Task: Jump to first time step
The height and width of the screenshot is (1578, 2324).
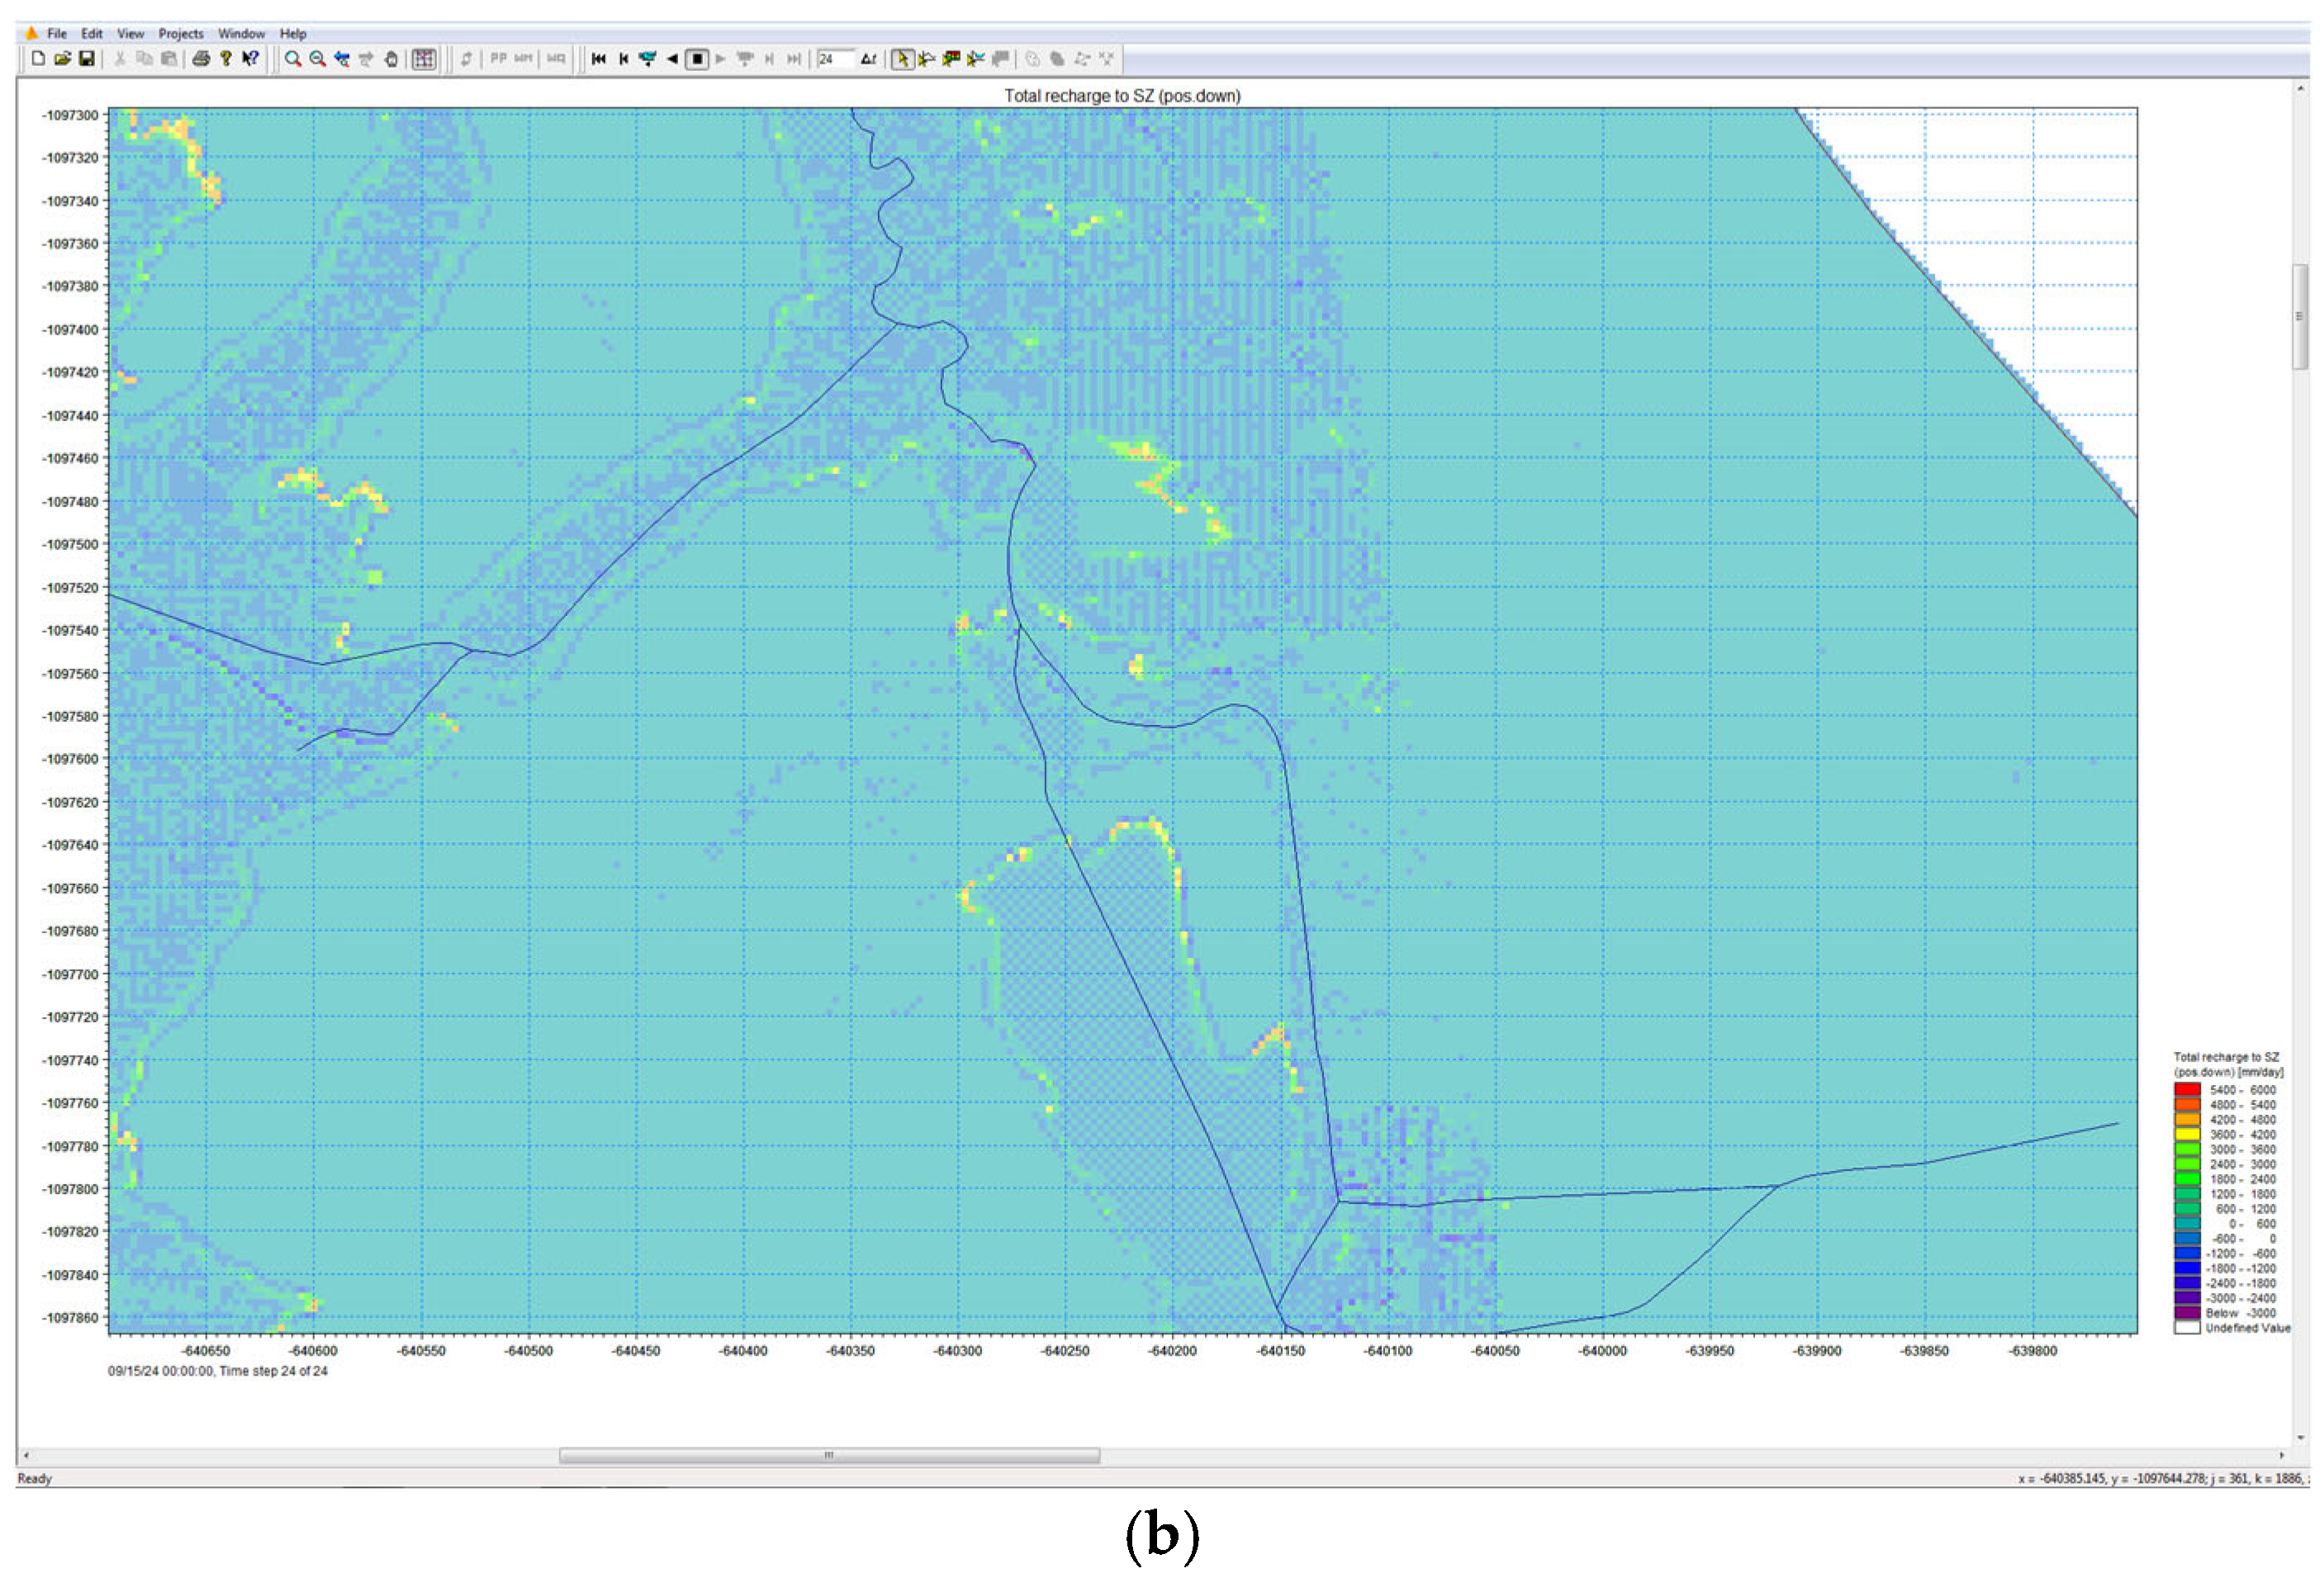Action: (x=598, y=59)
